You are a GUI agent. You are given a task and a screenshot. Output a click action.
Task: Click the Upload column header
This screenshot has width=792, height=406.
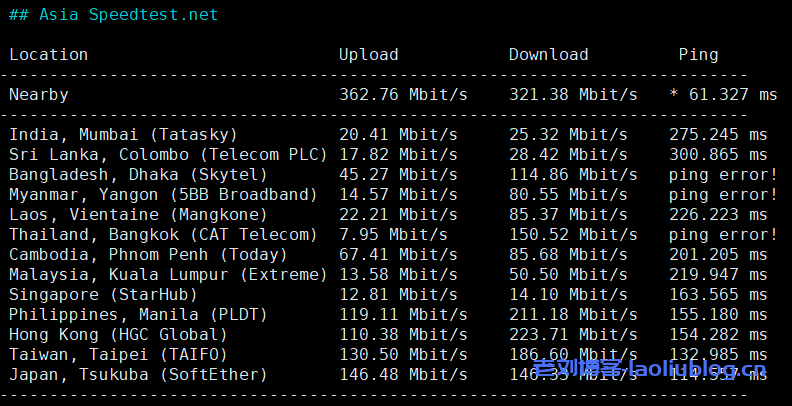point(368,55)
